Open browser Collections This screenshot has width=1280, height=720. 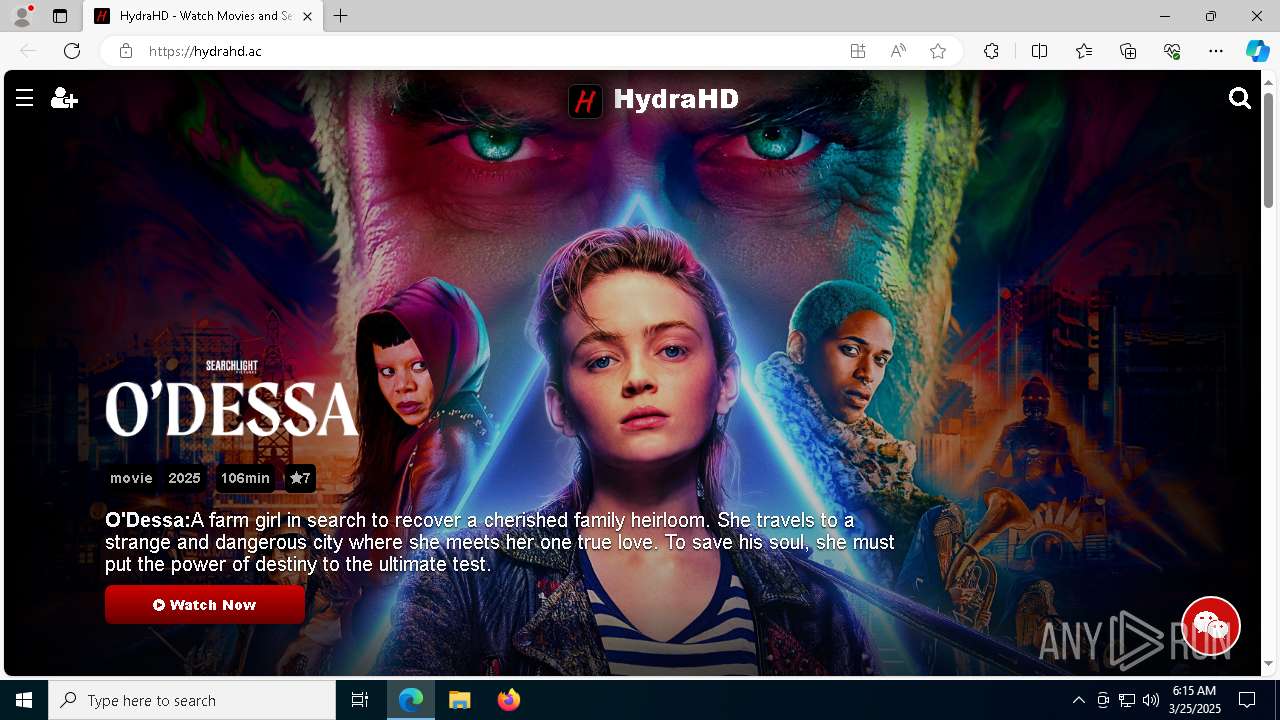pos(1128,51)
